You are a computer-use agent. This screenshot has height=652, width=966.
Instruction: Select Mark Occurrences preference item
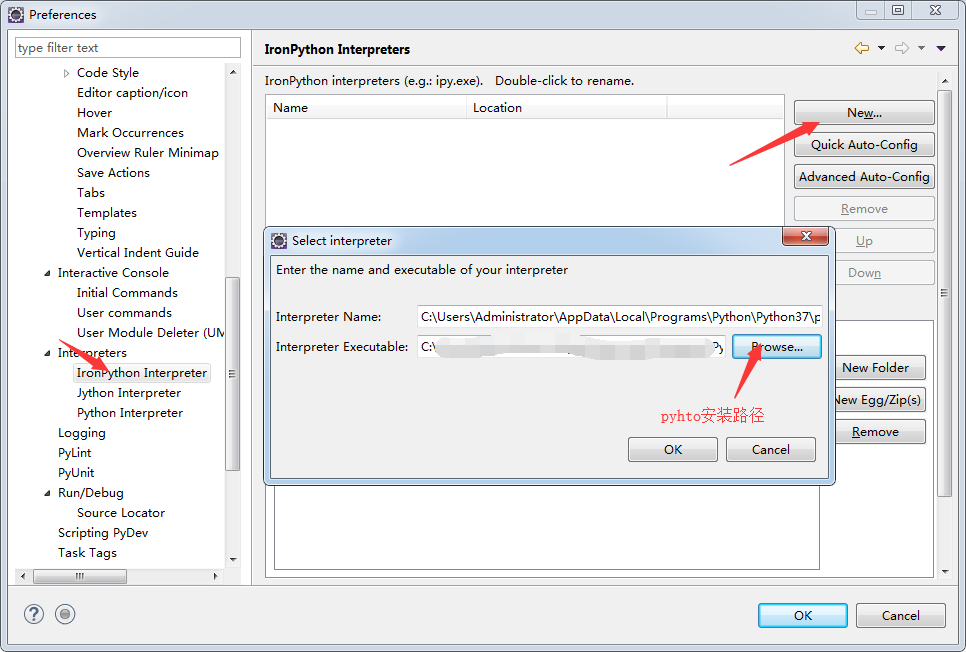pyautogui.click(x=130, y=133)
